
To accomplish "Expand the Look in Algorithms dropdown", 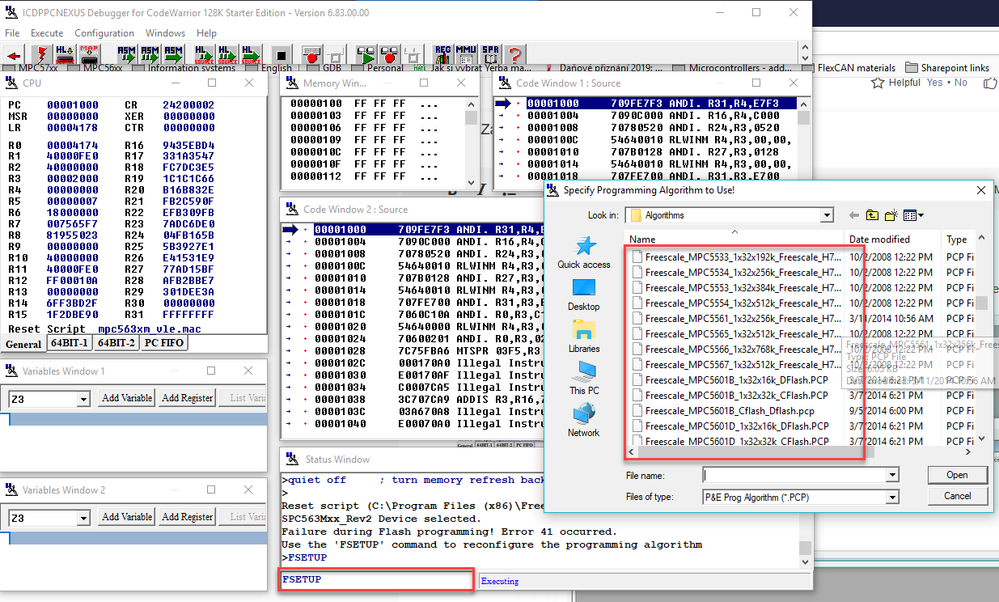I will 826,215.
